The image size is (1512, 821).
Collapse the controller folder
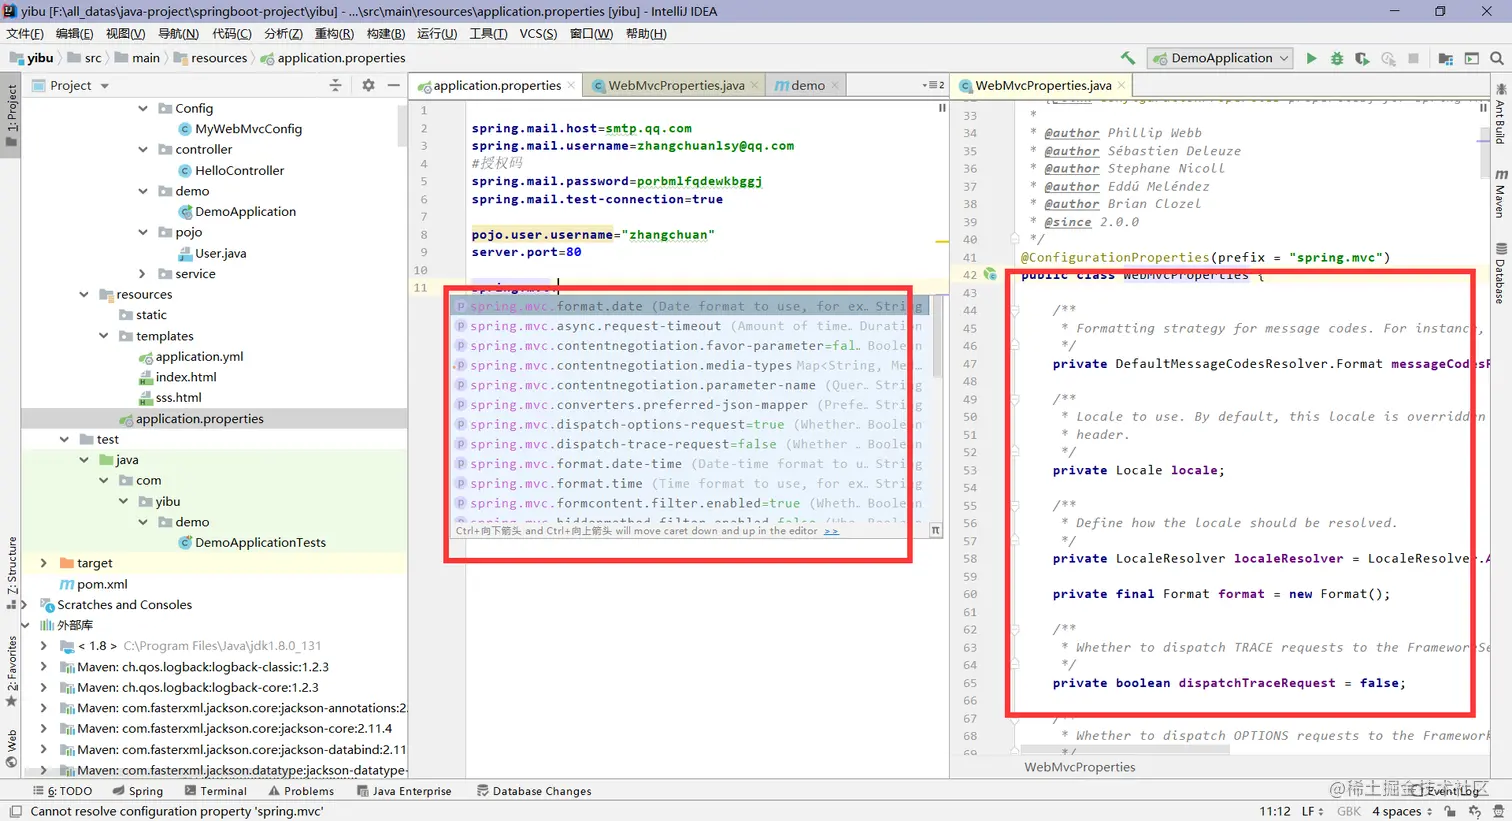click(143, 149)
